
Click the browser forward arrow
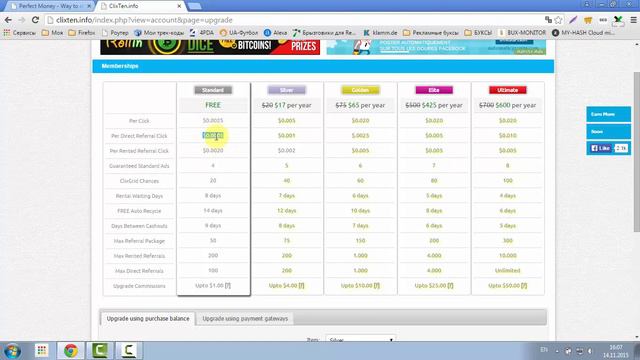point(22,20)
